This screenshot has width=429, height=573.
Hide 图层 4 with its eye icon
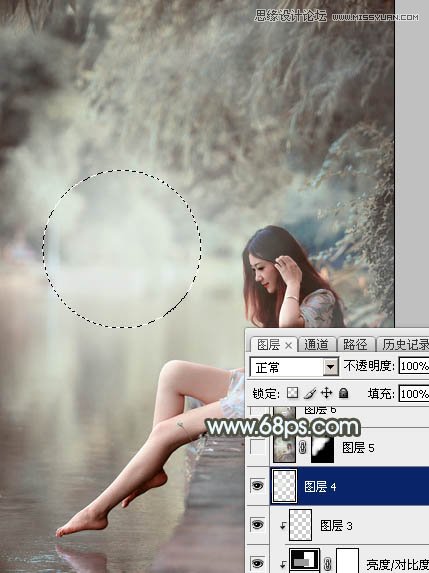tap(258, 486)
